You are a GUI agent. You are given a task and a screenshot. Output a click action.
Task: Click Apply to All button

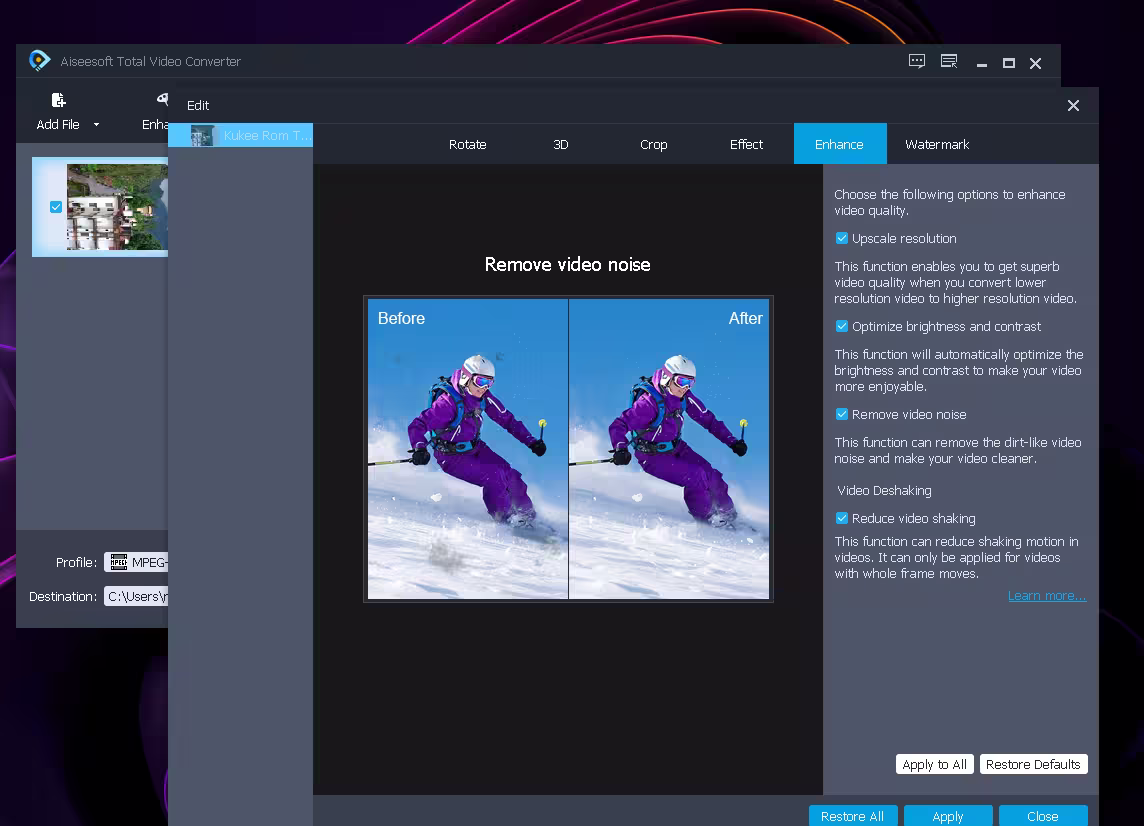coord(935,764)
